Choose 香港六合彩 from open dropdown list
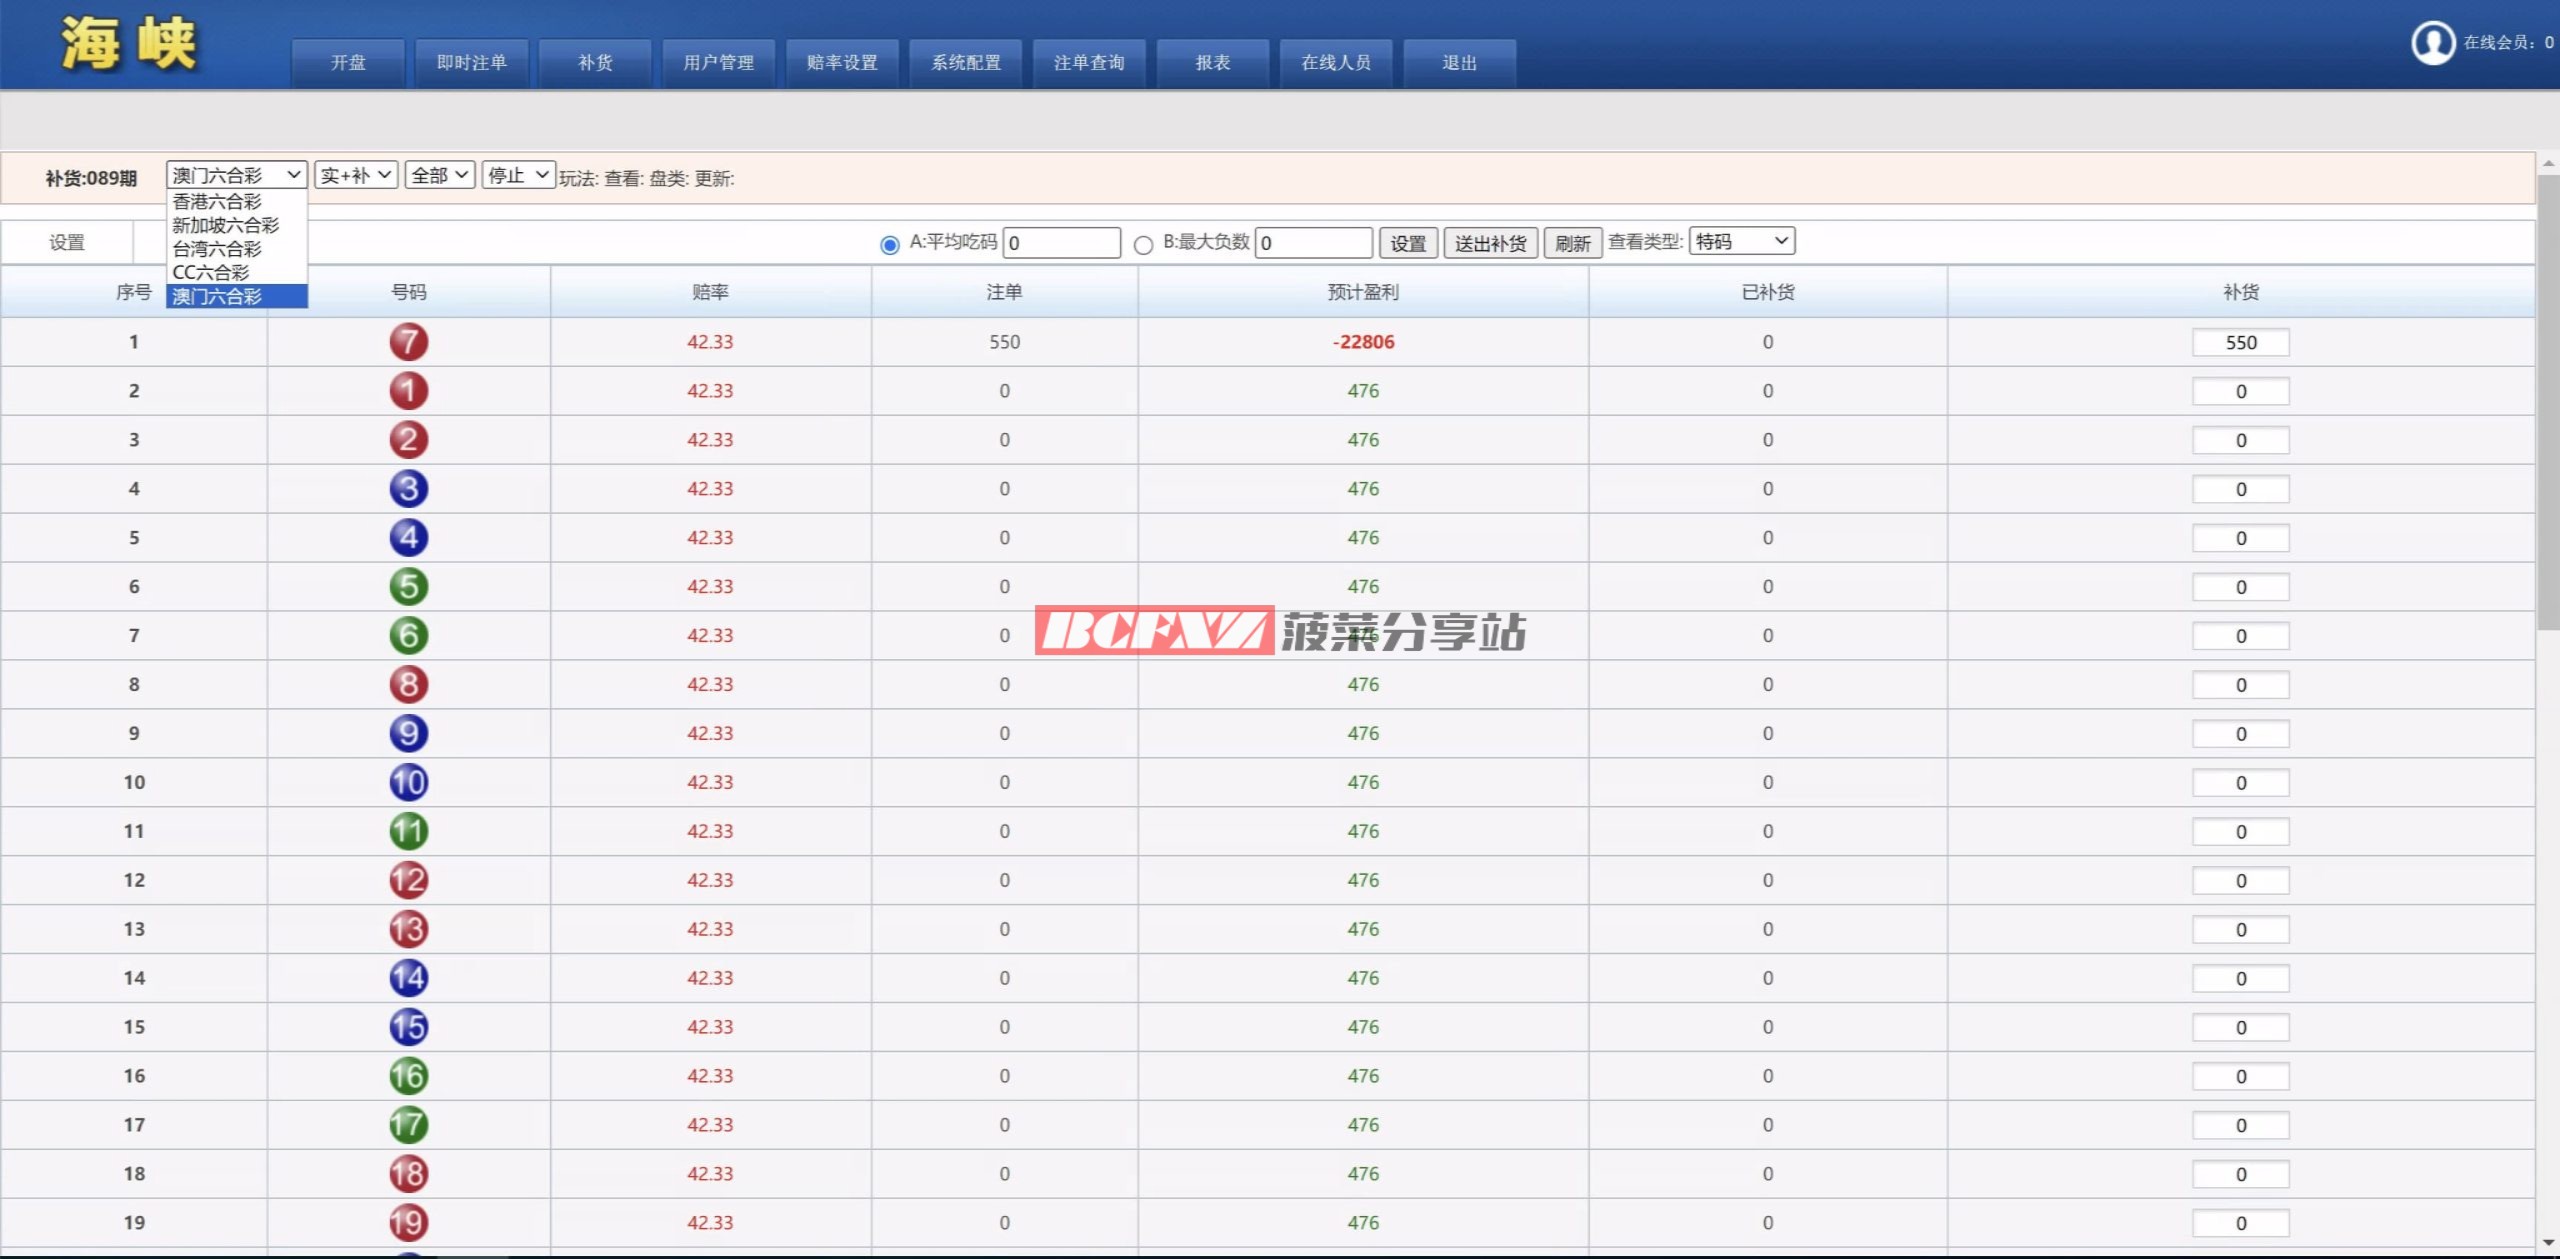This screenshot has width=2560, height=1259. coord(217,201)
